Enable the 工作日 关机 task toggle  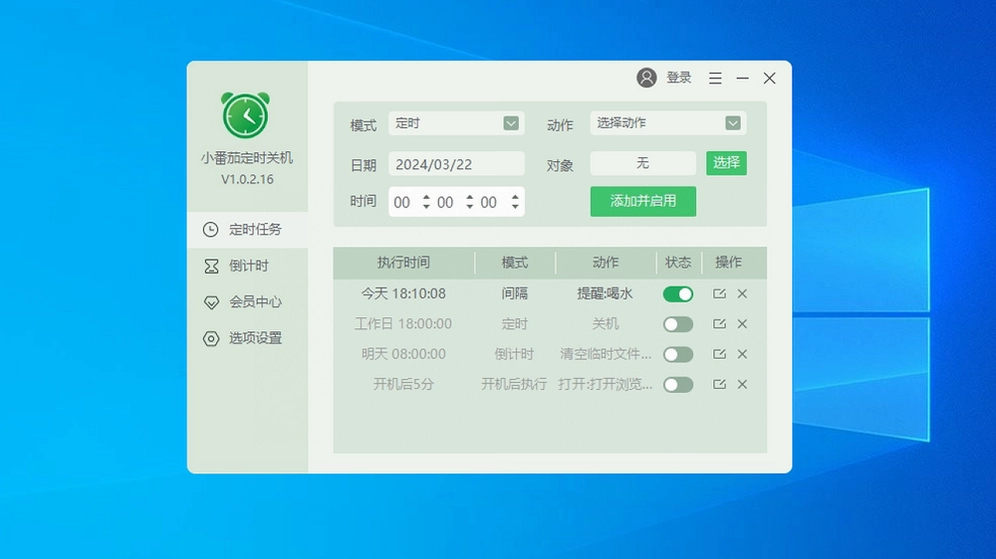tap(678, 325)
